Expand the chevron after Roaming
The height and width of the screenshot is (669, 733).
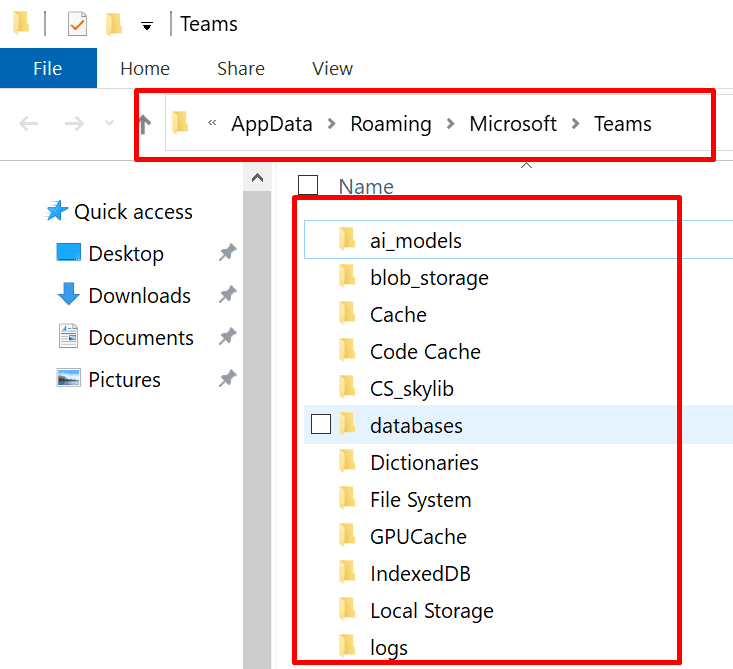point(450,124)
